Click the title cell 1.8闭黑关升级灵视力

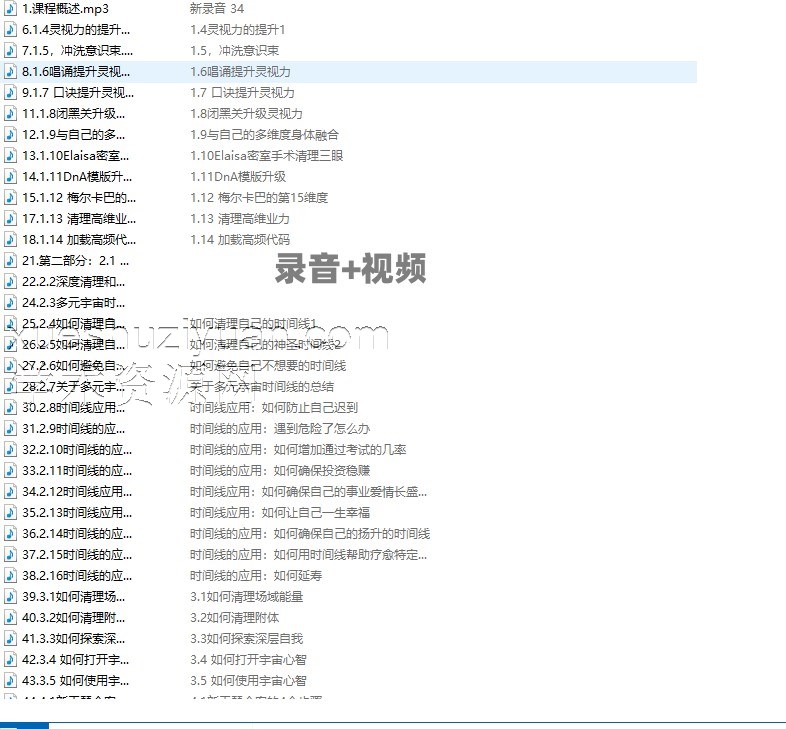click(246, 114)
